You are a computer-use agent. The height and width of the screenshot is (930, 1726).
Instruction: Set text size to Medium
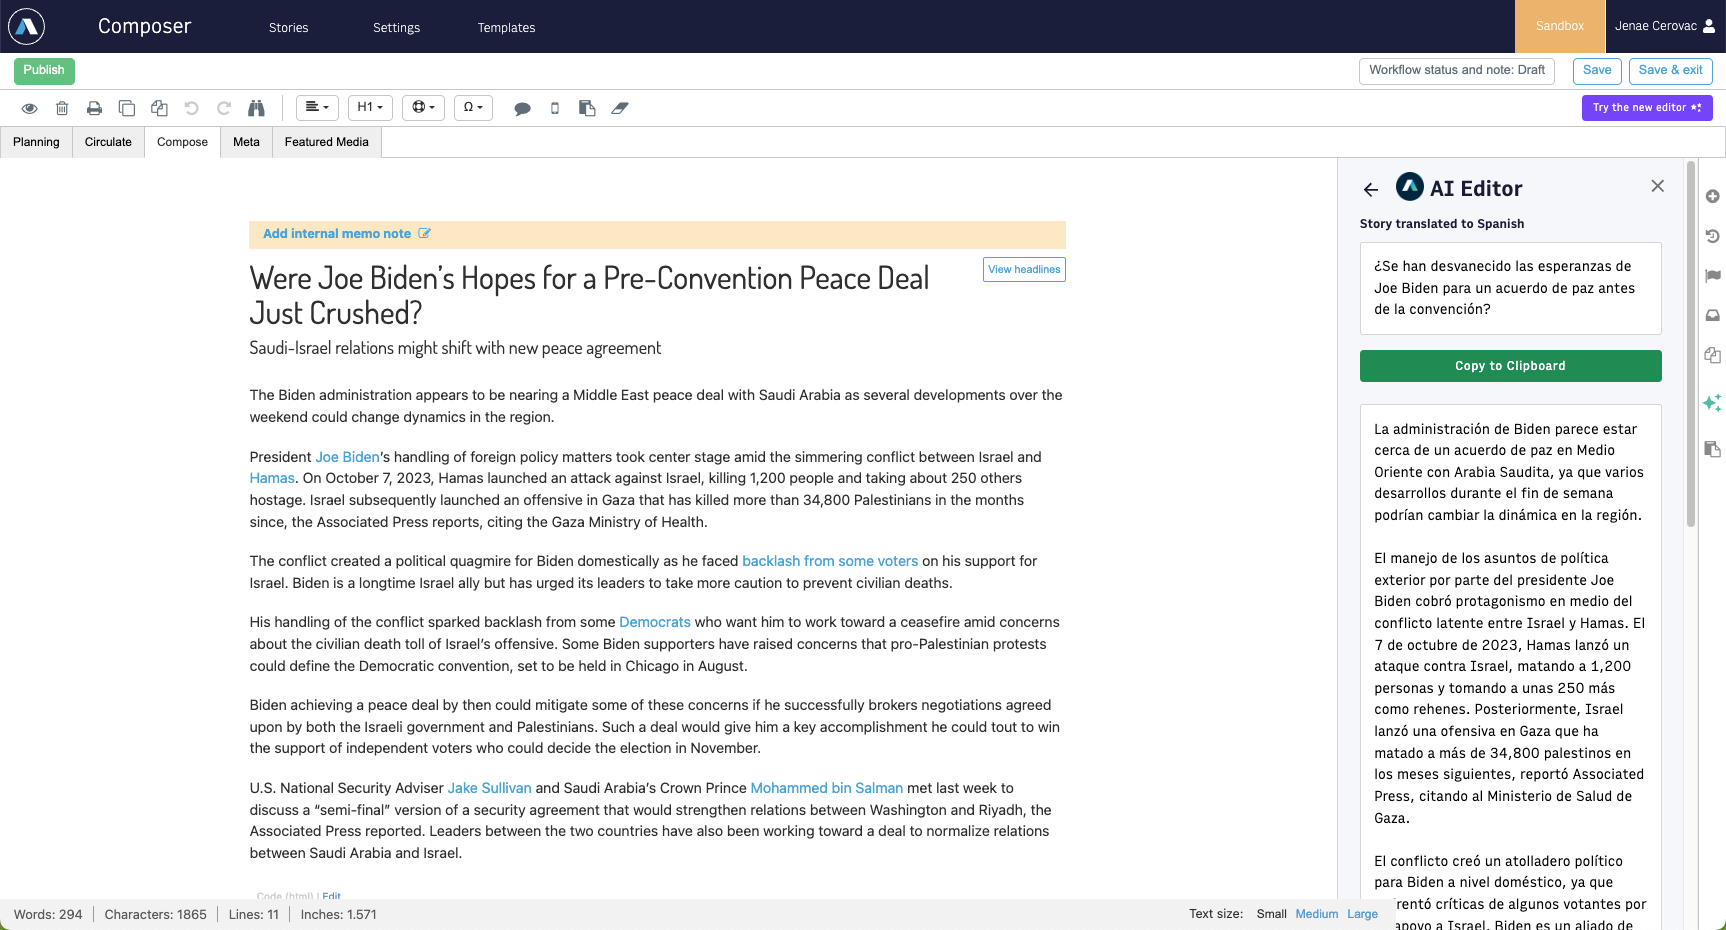click(1317, 914)
